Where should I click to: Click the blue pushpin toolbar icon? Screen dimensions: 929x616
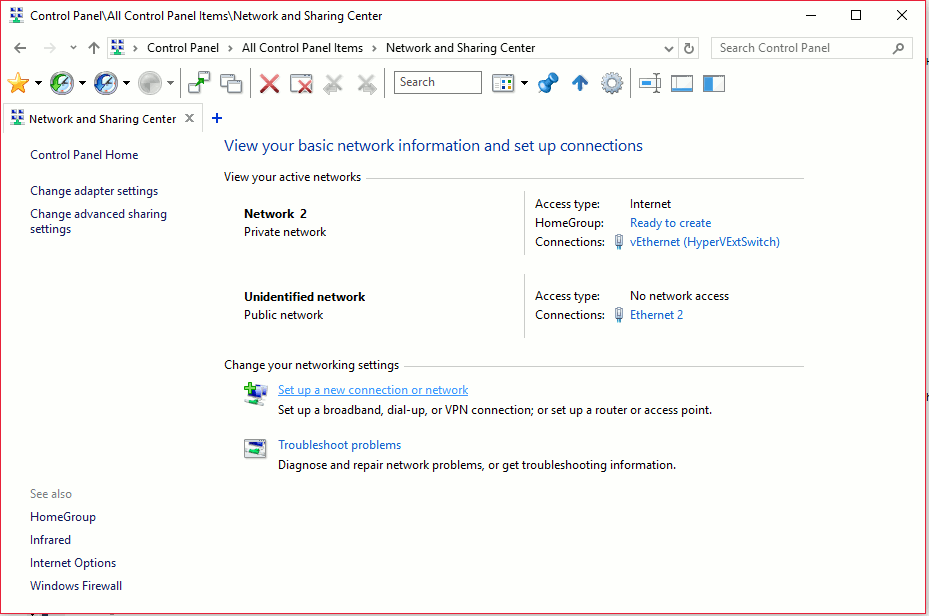[x=547, y=83]
